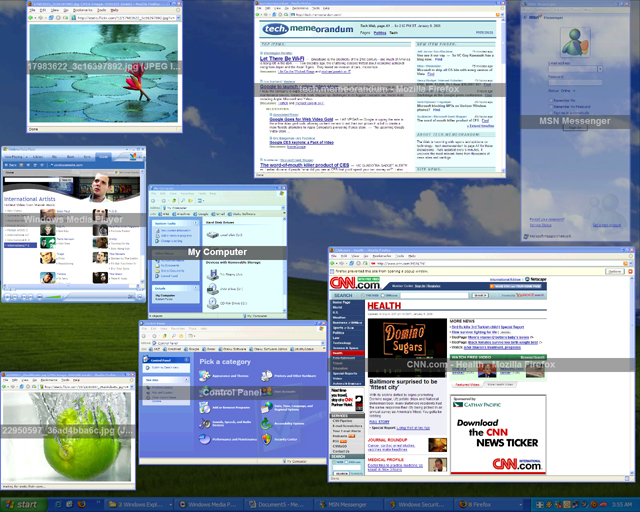
Task: Click 'Let There Be Wi-Fi' headline link
Action: click(x=282, y=59)
